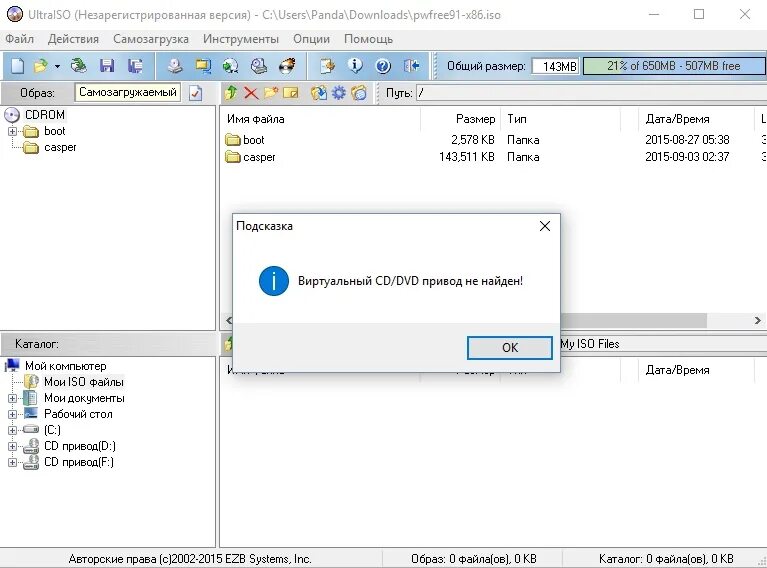Expand the CD привод(D:) node
The height and width of the screenshot is (568, 767).
point(12,446)
